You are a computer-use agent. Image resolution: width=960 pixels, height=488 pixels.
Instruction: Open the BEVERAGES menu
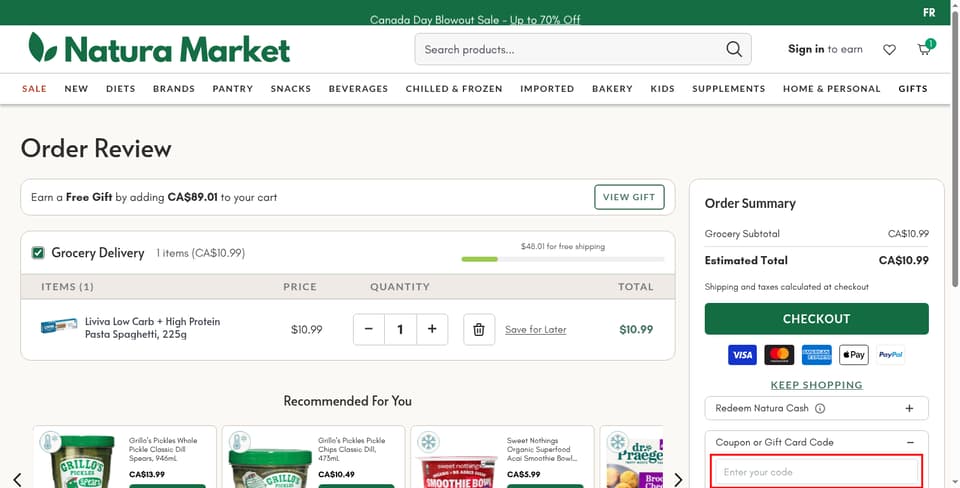tap(358, 89)
